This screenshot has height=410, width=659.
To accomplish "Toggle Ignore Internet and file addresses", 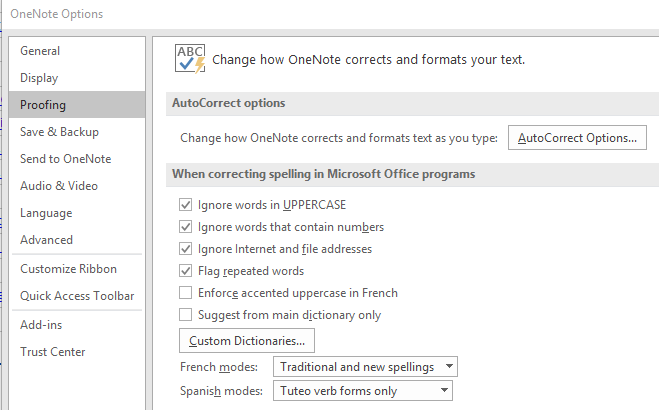I will (x=185, y=249).
